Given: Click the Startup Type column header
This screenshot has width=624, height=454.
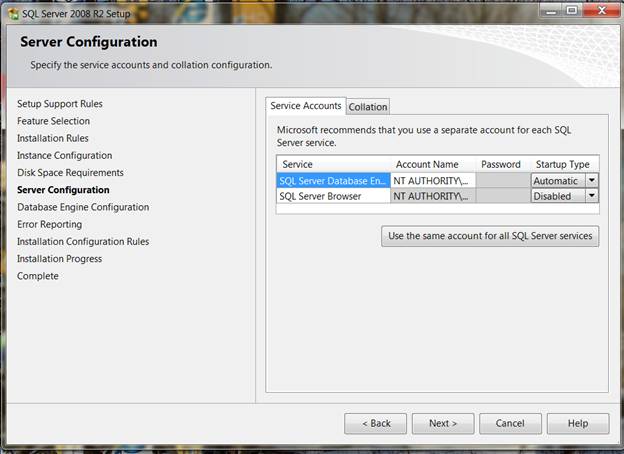Looking at the screenshot, I should pos(565,164).
